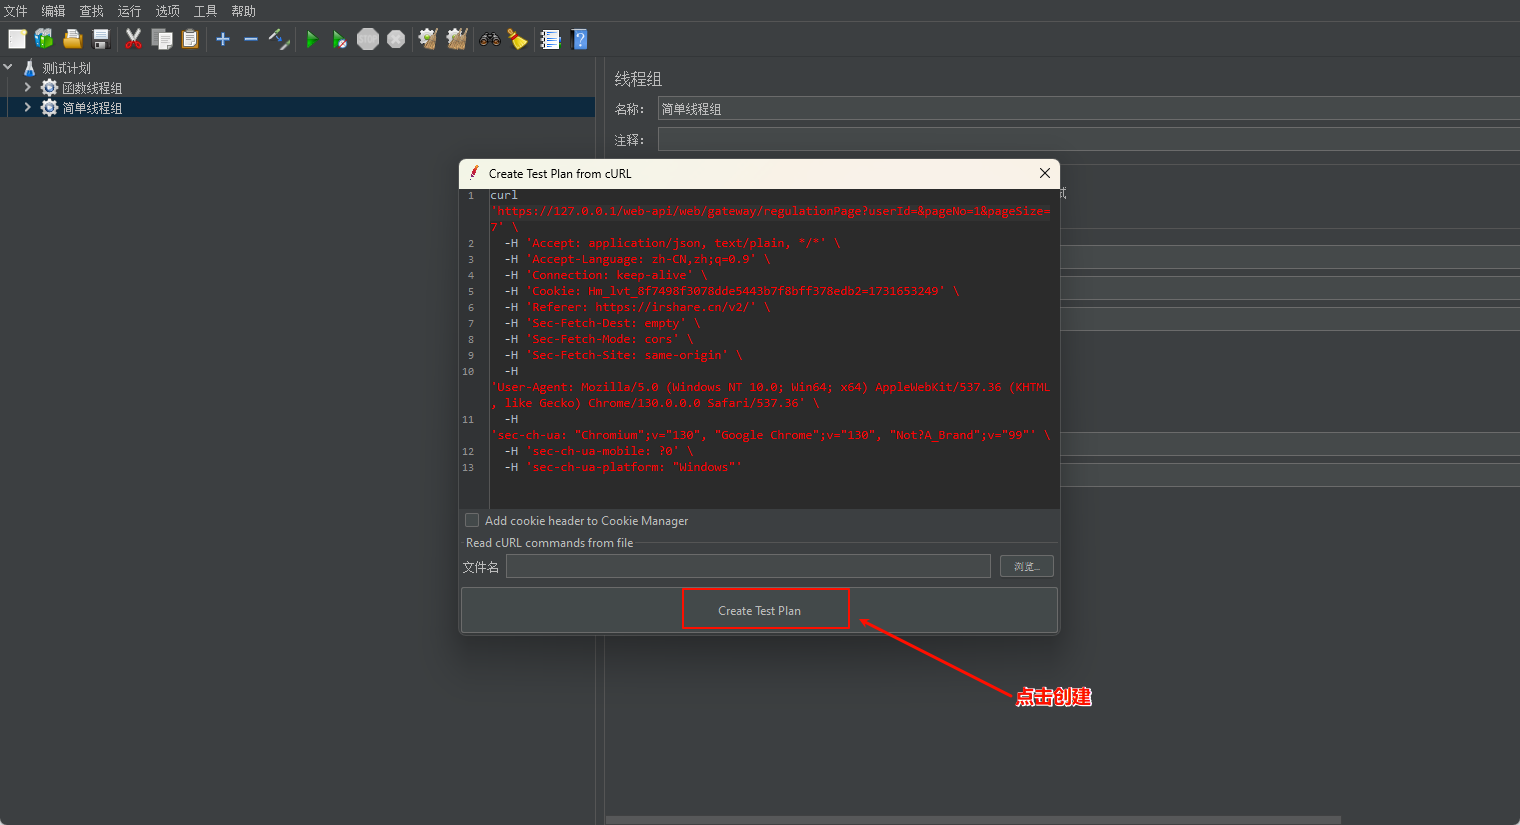
Task: Click the gear icon of 简单线程组
Action: click(x=49, y=108)
